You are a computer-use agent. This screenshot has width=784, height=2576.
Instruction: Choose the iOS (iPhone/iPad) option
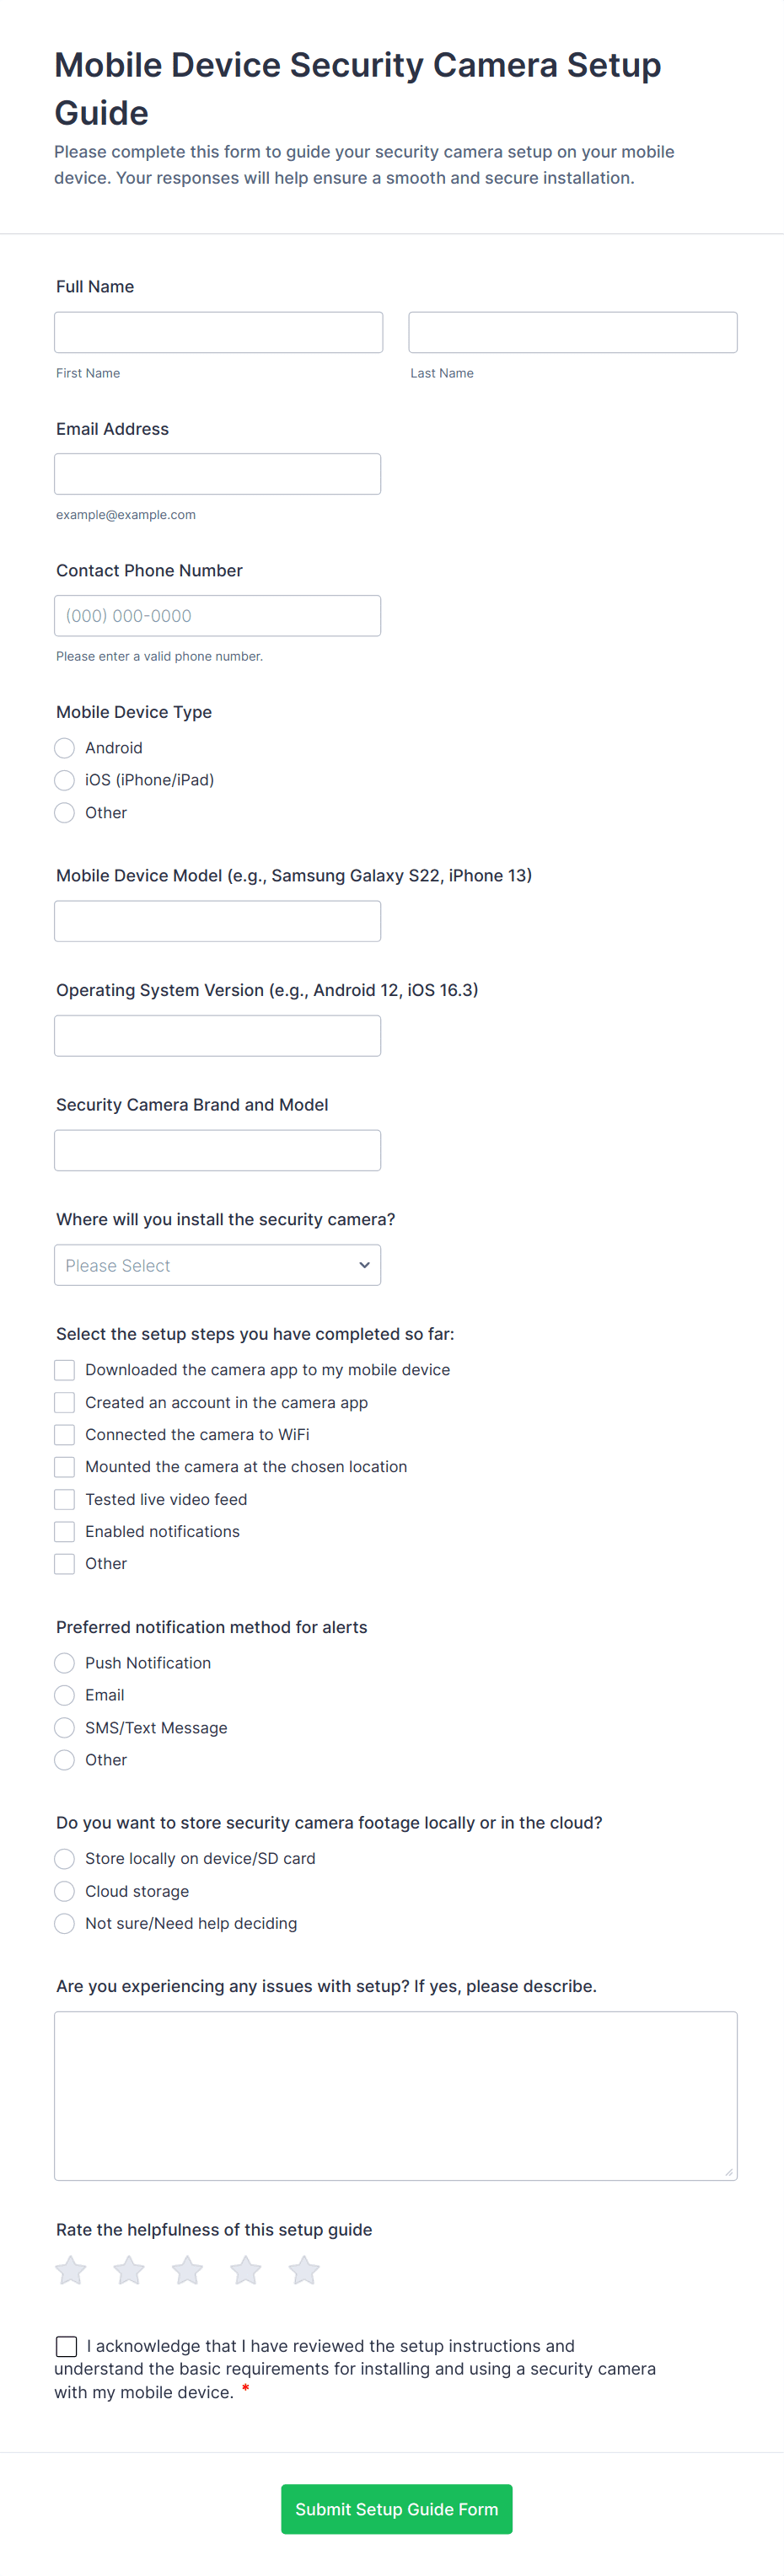[x=65, y=780]
